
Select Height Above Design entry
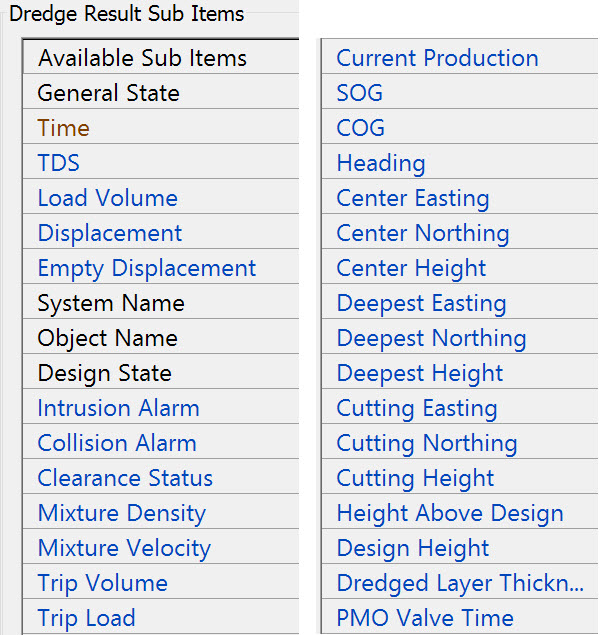[x=450, y=513]
